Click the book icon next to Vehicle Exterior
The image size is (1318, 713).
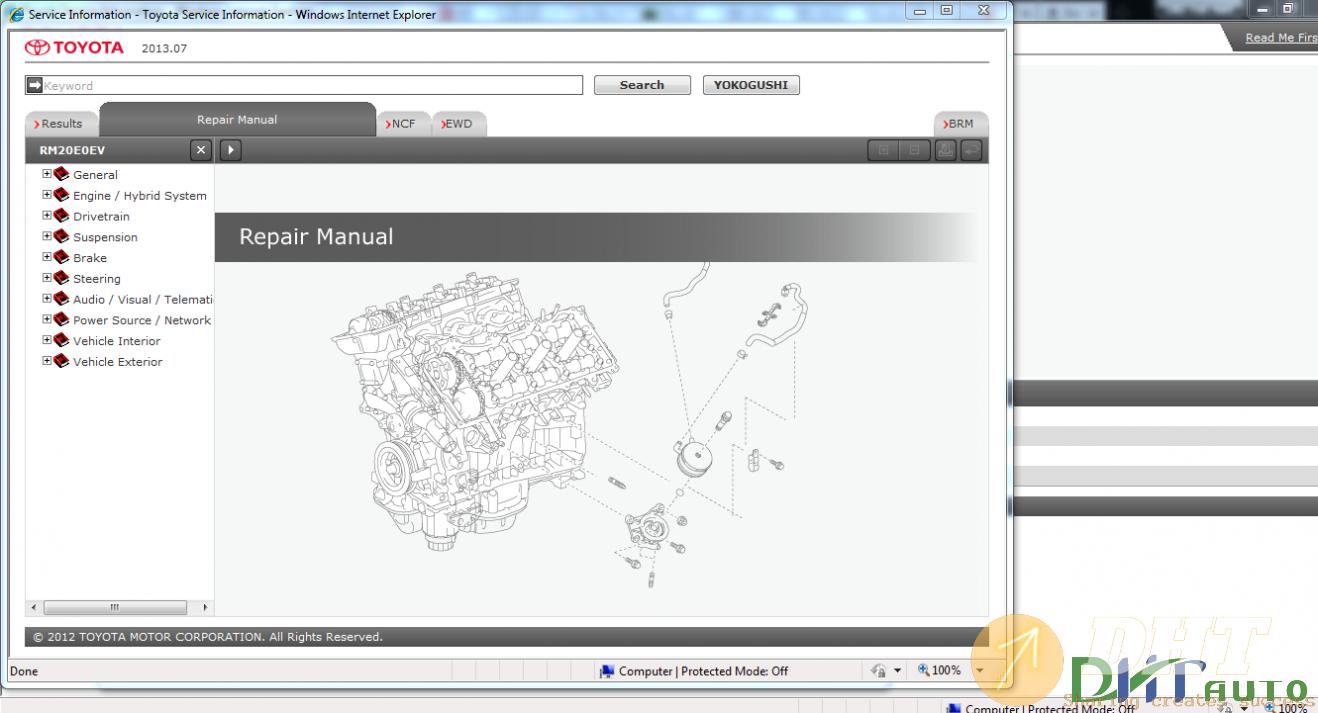tap(61, 361)
